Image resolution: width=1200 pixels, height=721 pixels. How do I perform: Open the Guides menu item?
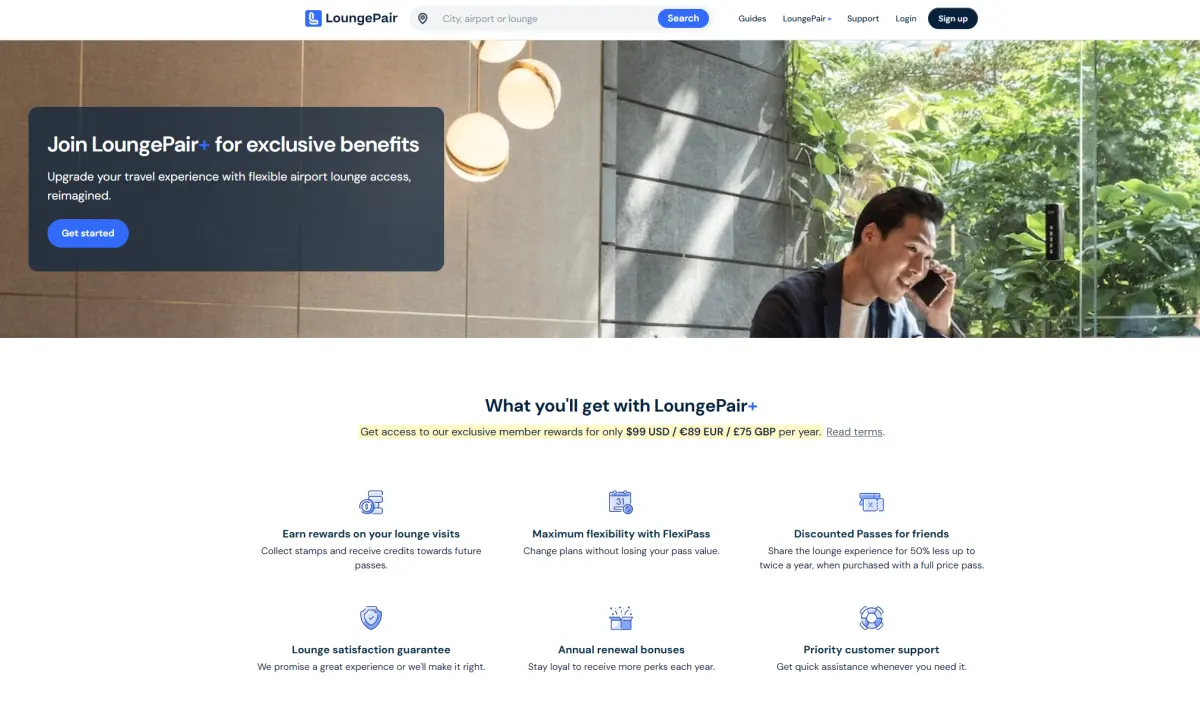752,18
